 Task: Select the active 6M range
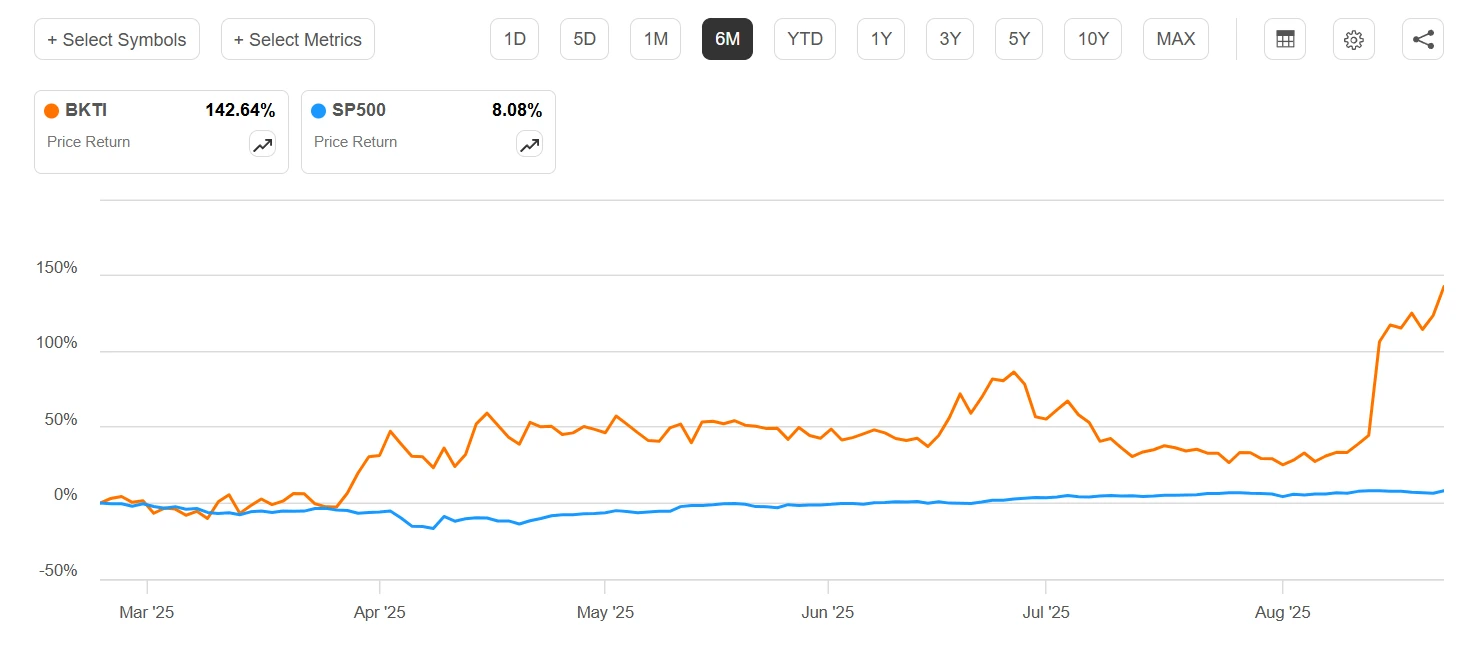[727, 40]
